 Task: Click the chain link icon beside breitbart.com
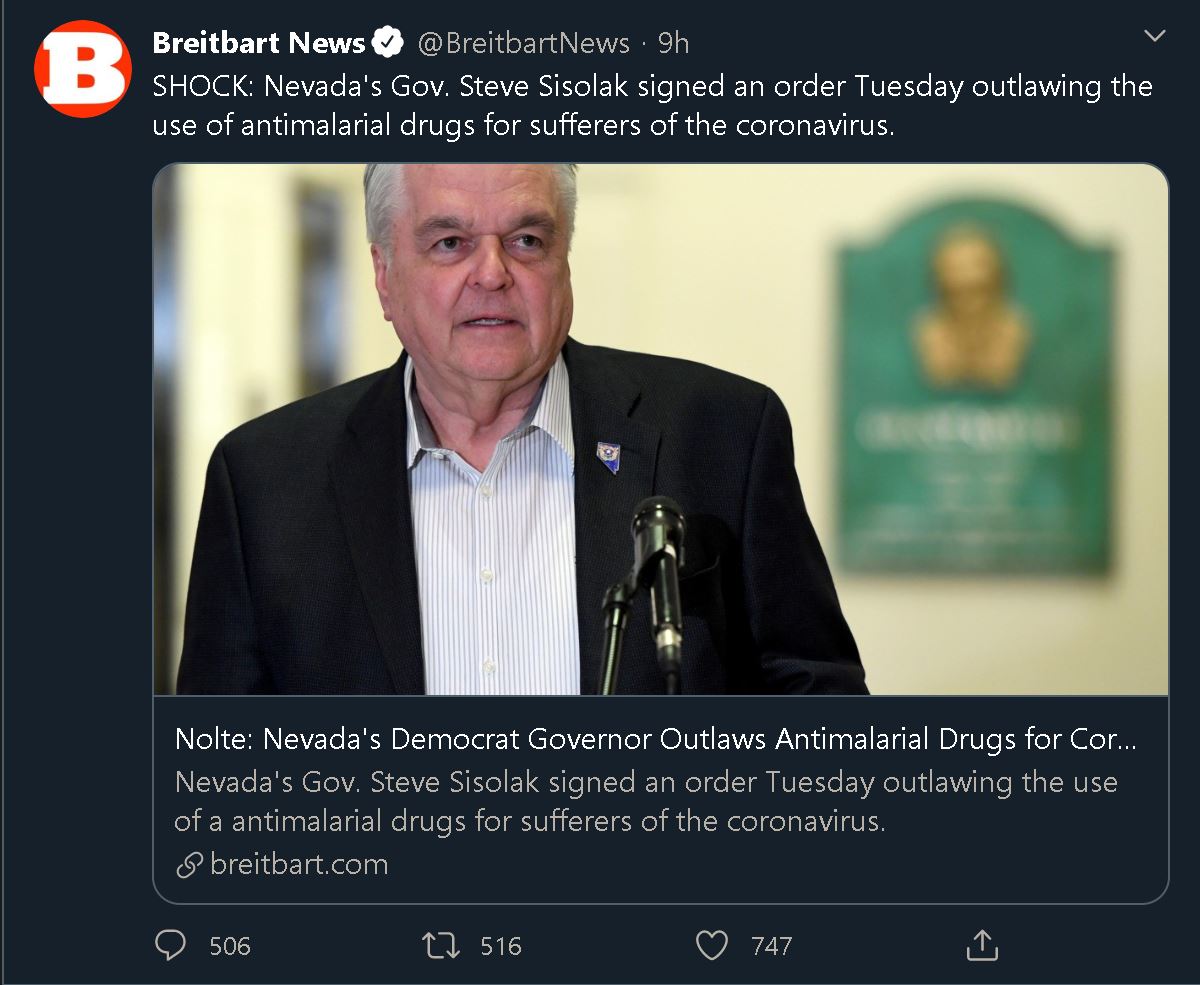pos(189,865)
